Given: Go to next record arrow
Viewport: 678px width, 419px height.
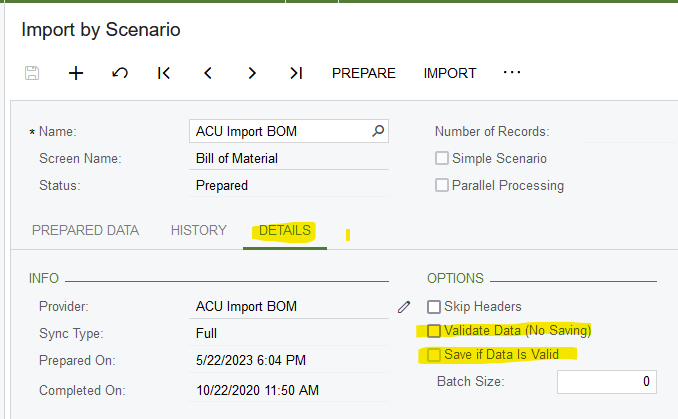Looking at the screenshot, I should pyautogui.click(x=252, y=73).
